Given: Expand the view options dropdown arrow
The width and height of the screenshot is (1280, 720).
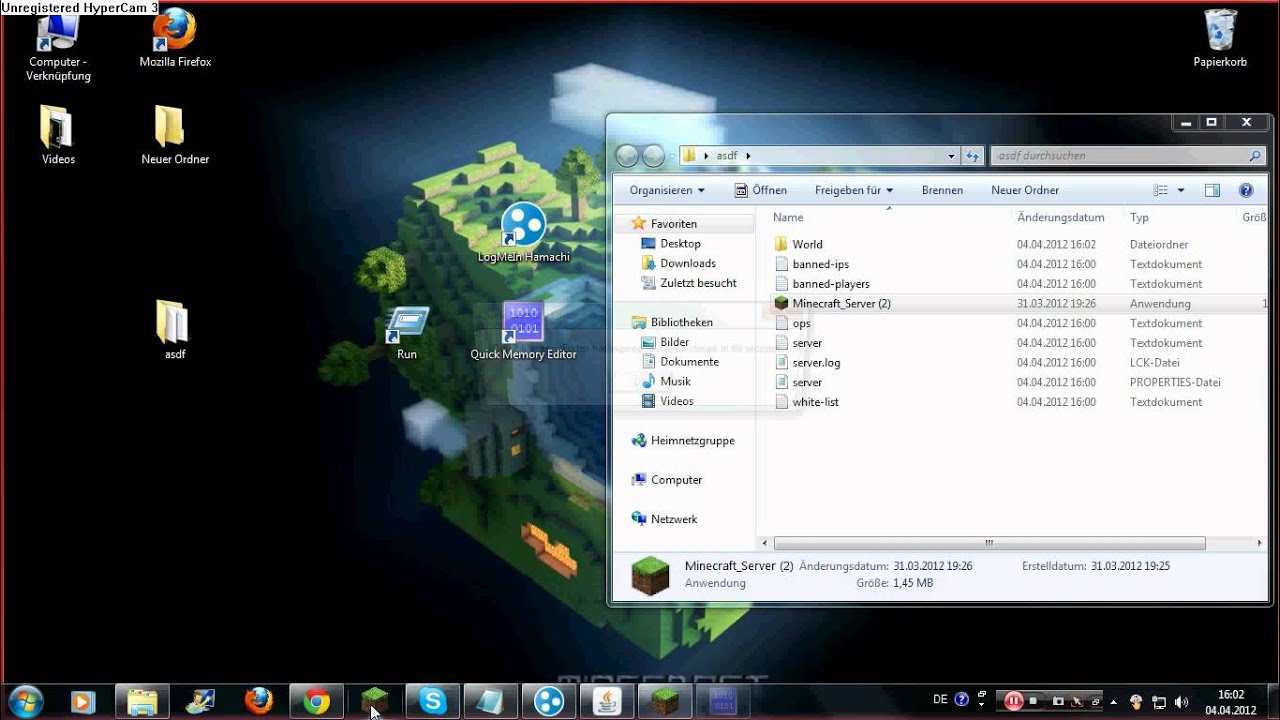Looking at the screenshot, I should click(1181, 190).
